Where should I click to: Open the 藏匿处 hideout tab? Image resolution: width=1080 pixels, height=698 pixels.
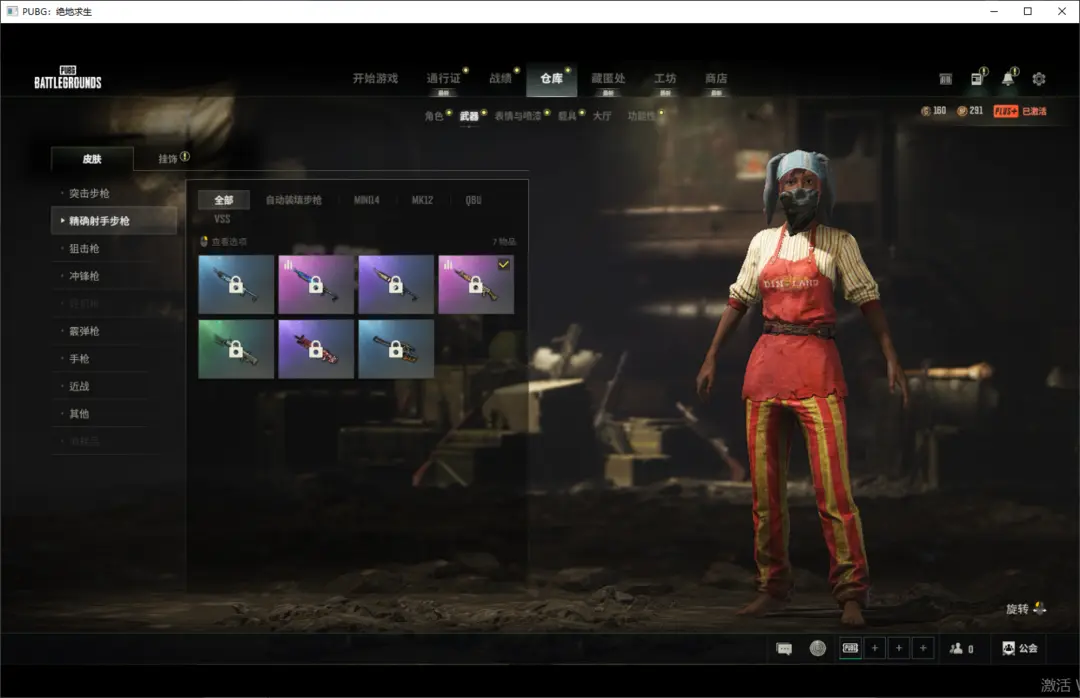coord(608,79)
